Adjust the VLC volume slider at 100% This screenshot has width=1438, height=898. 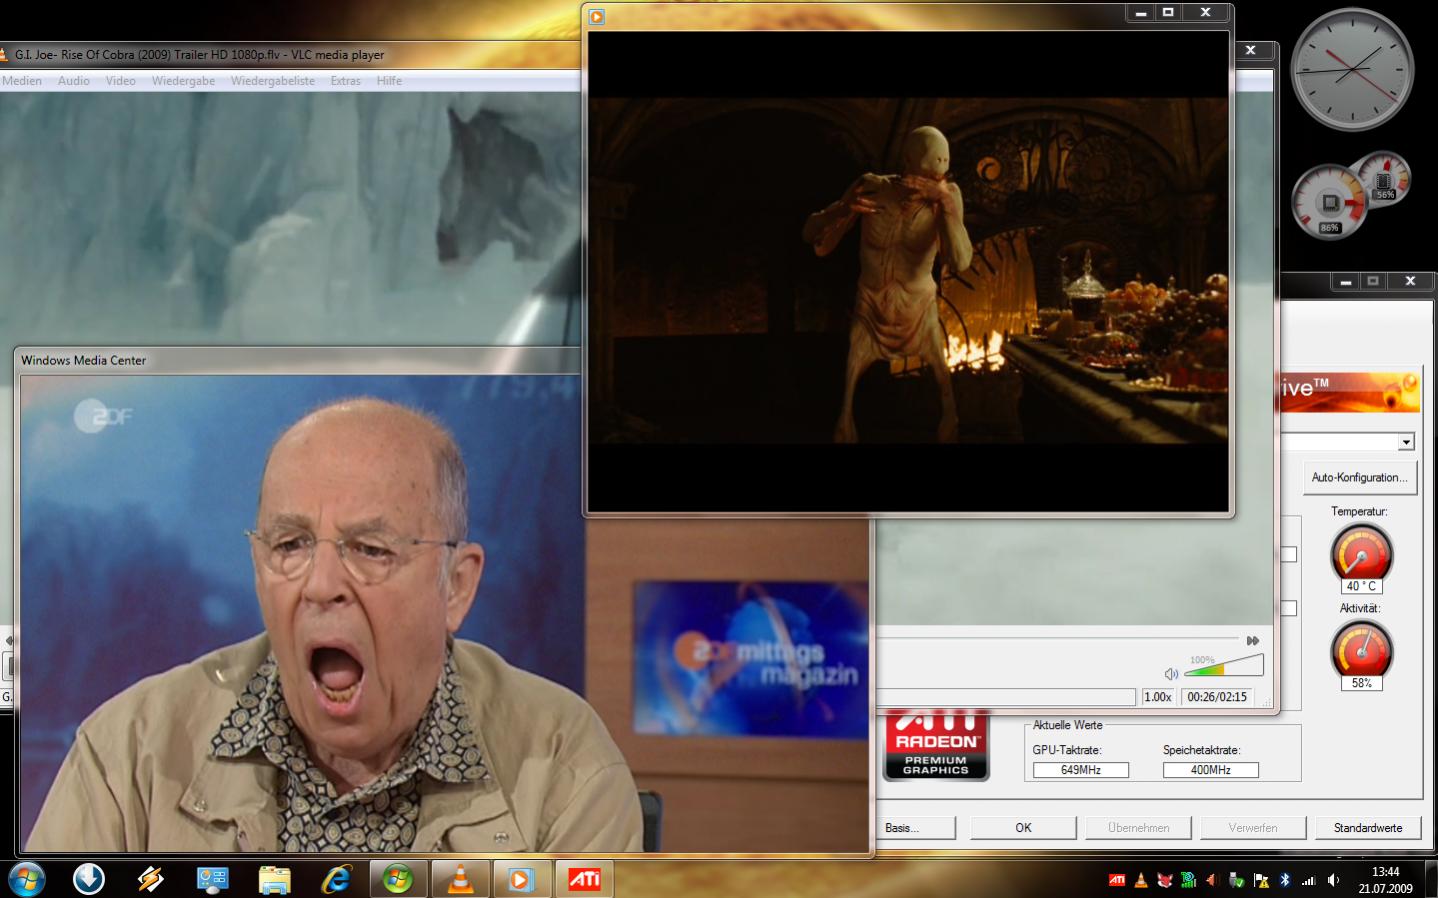[1224, 666]
